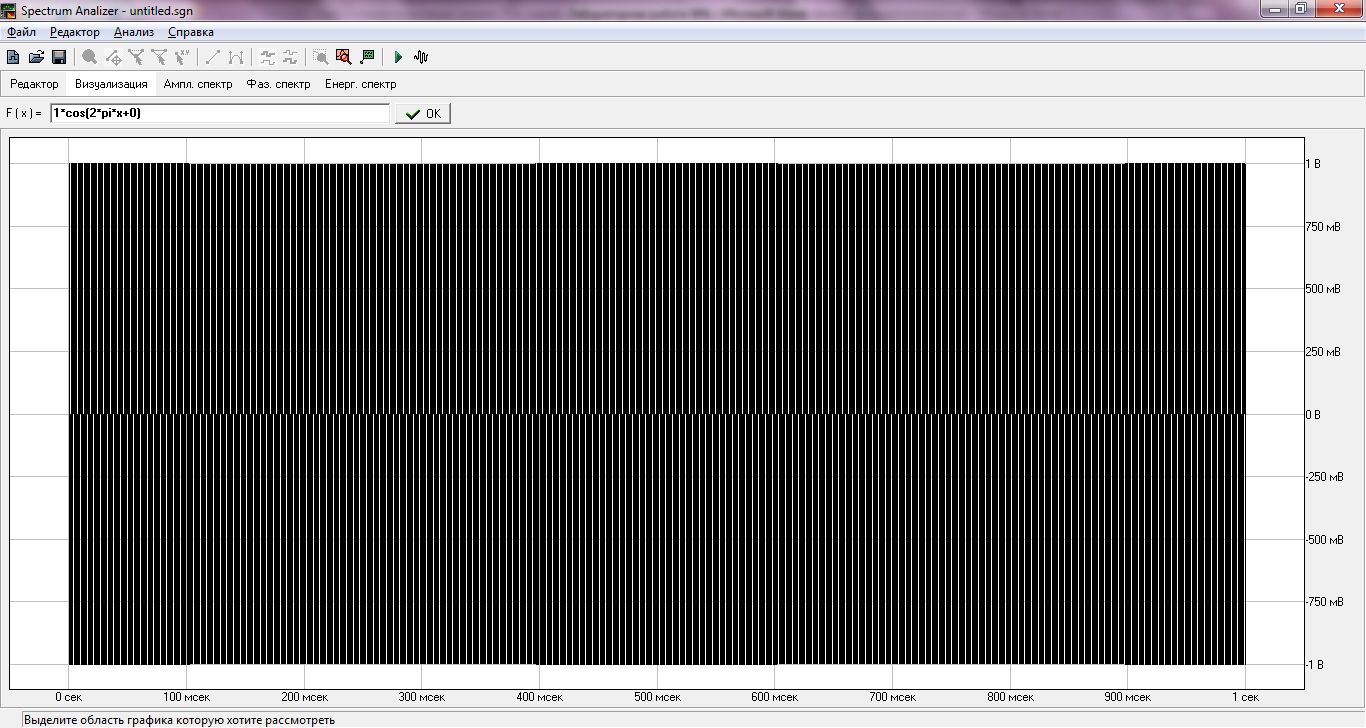Viewport: 1366px width, 728px height.
Task: Select the straight line drawing tool
Action: pyautogui.click(x=213, y=57)
